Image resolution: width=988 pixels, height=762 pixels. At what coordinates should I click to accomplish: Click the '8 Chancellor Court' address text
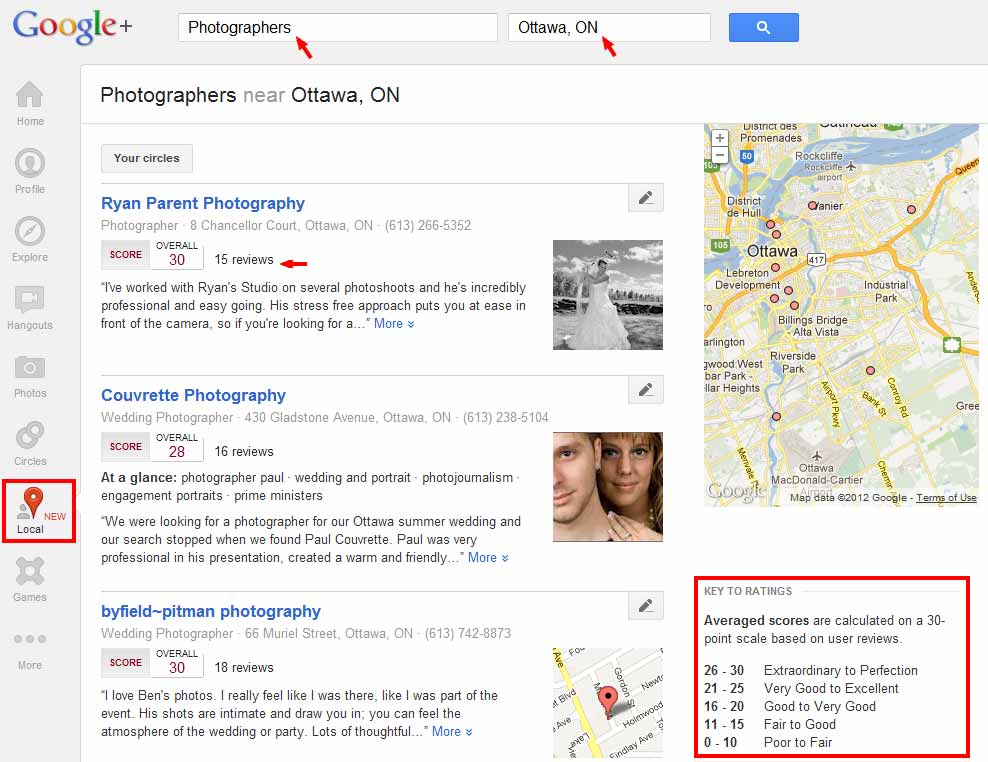pos(243,226)
